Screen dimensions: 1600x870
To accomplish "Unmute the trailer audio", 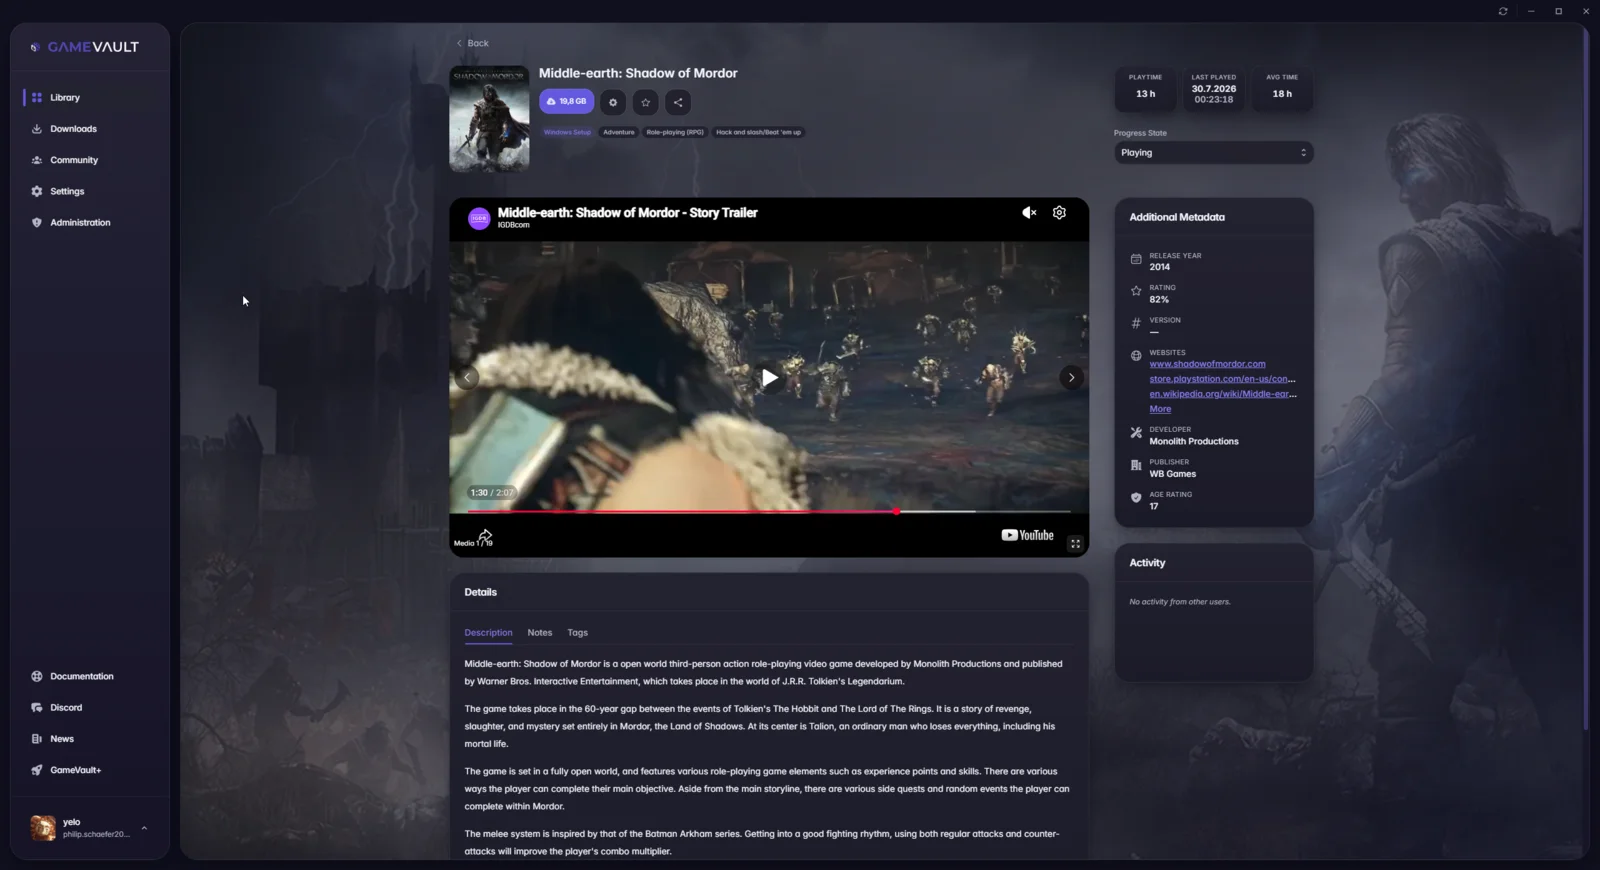I will [1028, 212].
